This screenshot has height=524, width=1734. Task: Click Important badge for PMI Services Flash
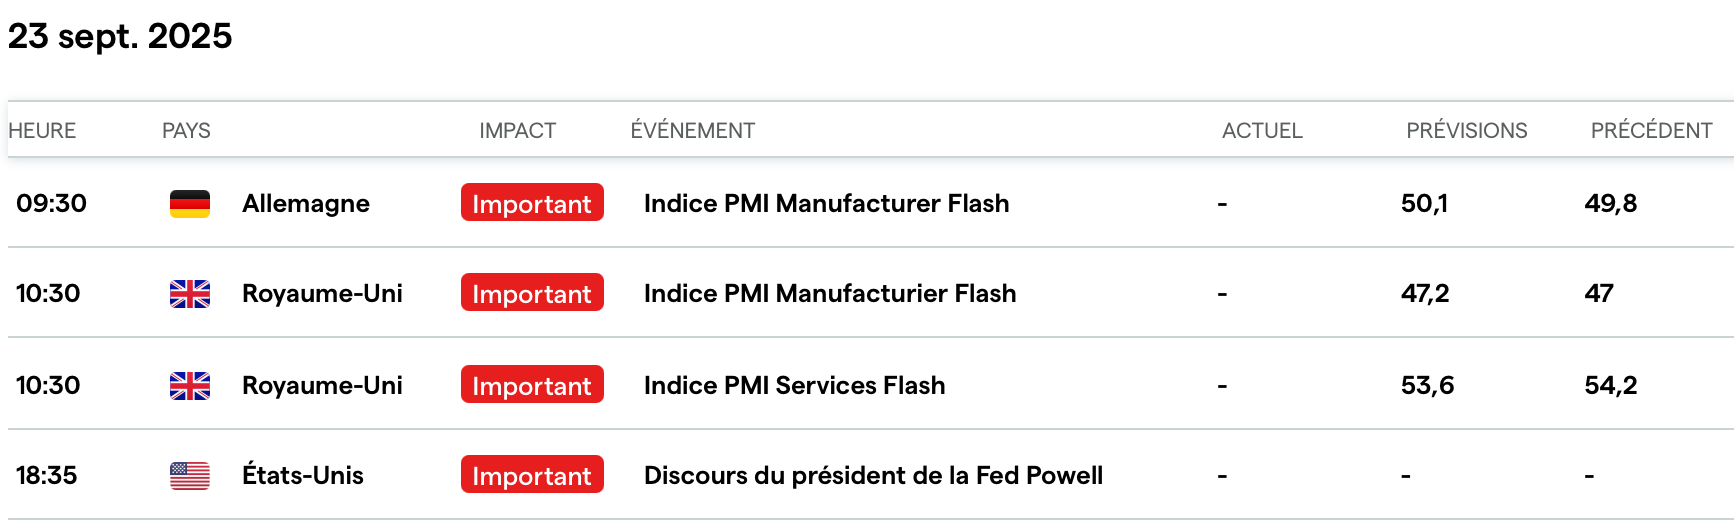(532, 385)
